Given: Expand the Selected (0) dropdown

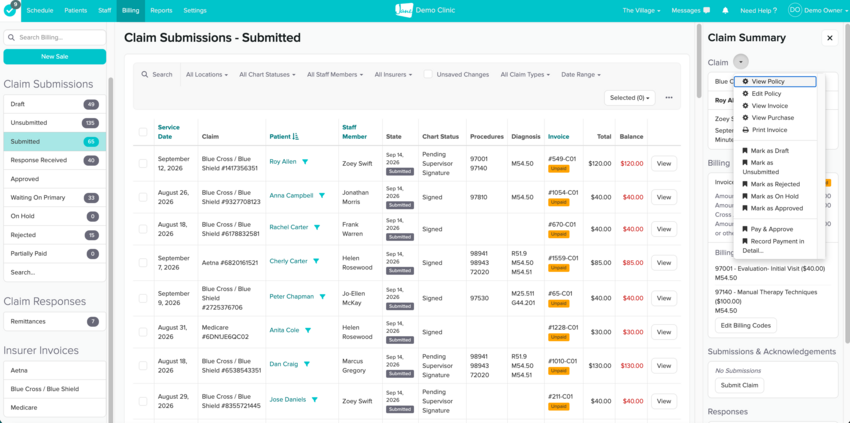Looking at the screenshot, I should [629, 98].
